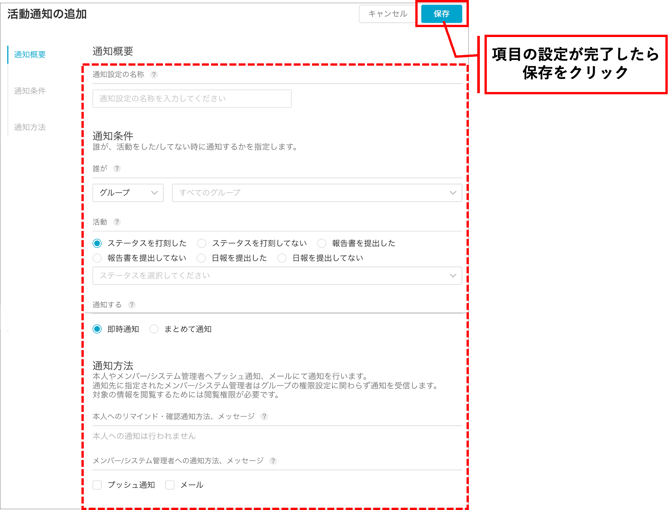Click the help icon next to 活動
670x510 pixels.
[x=117, y=222]
